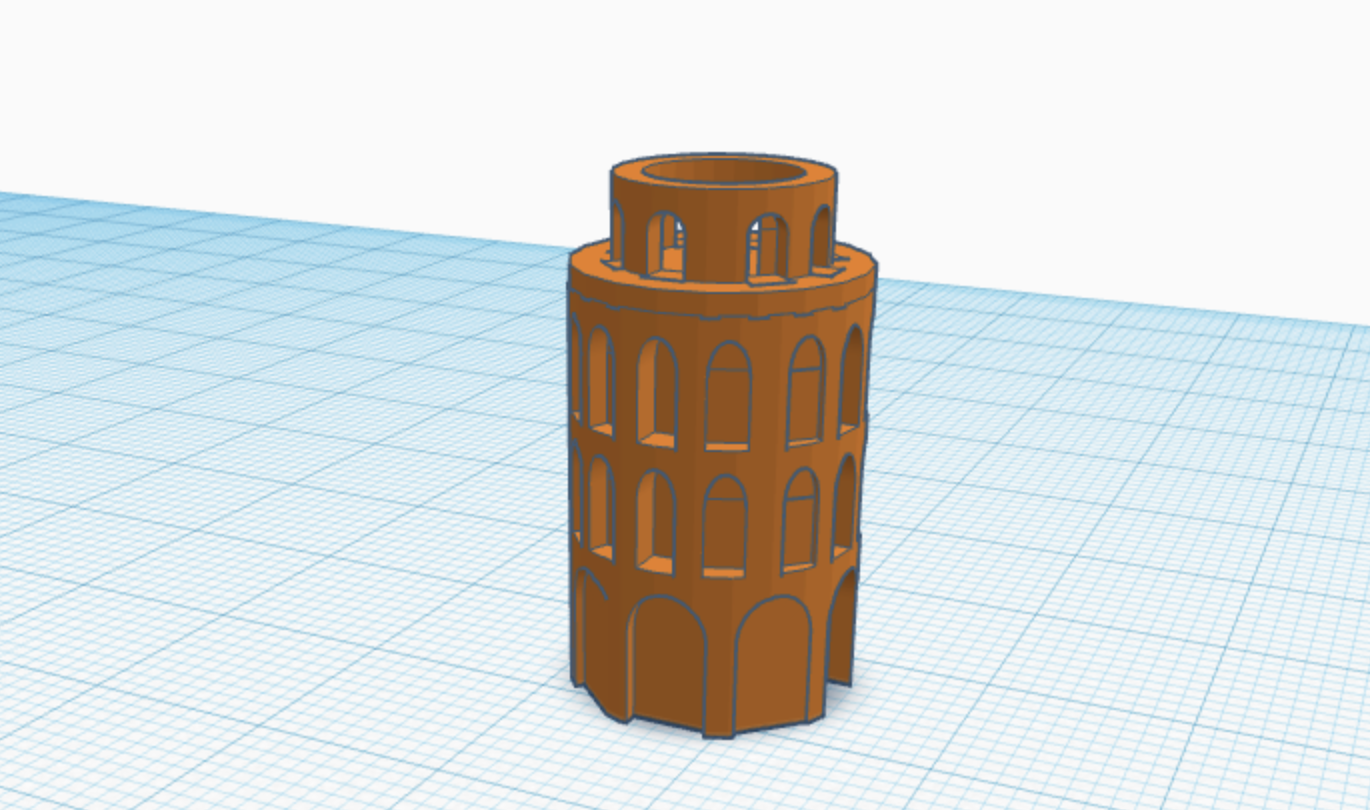
Task: Click the white background above the workplane
Action: 300,80
